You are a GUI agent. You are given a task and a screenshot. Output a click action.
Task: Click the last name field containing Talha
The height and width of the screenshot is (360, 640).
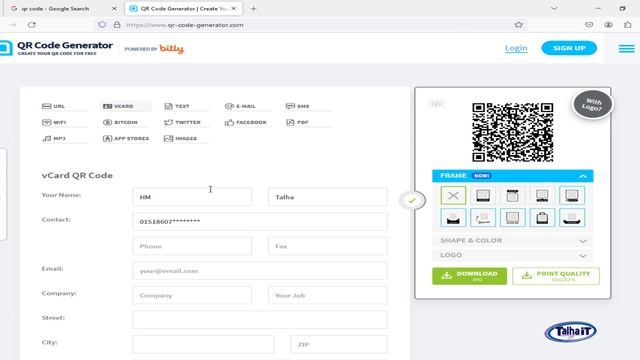tap(328, 197)
